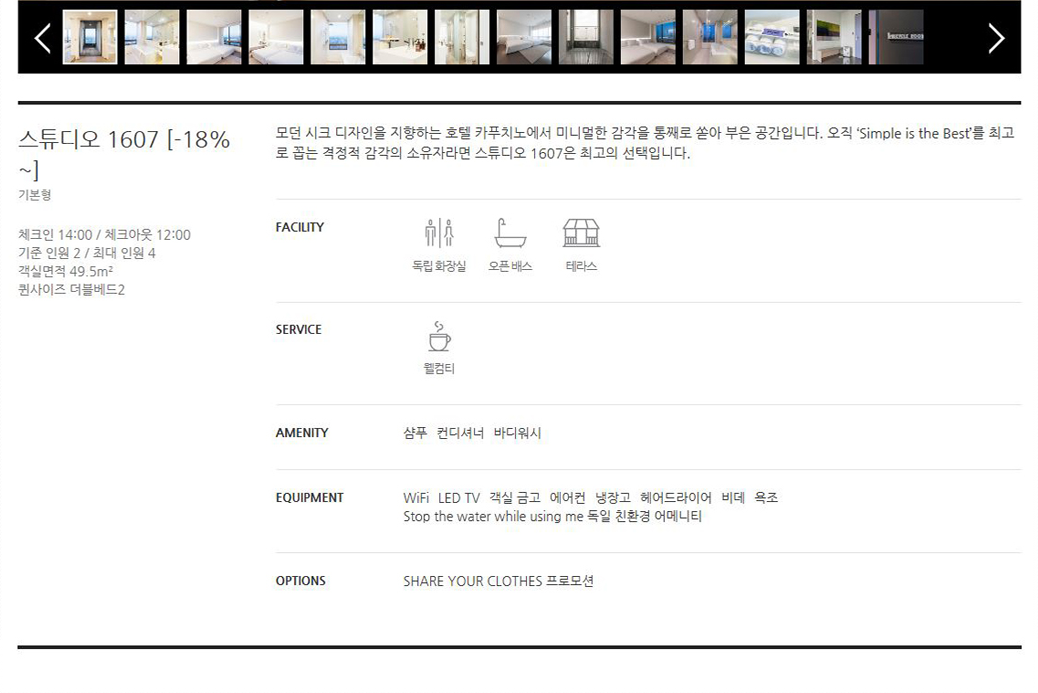The height and width of the screenshot is (693, 1038).
Task: View the thumbnail with green wall art
Action: pos(834,37)
